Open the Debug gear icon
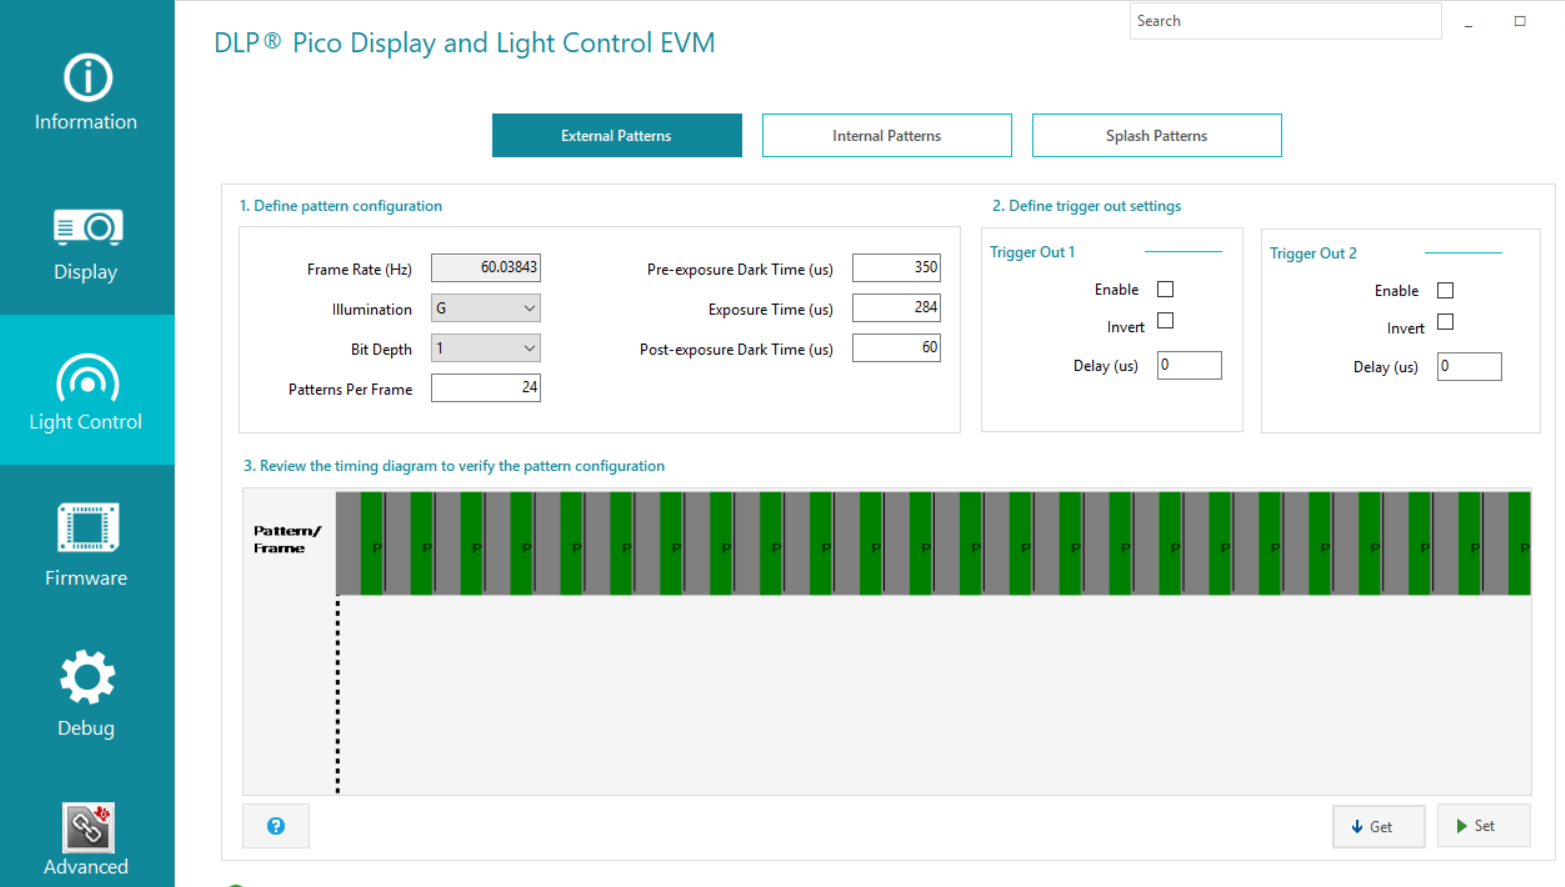Screen dimensions: 1565x887 pos(87,678)
